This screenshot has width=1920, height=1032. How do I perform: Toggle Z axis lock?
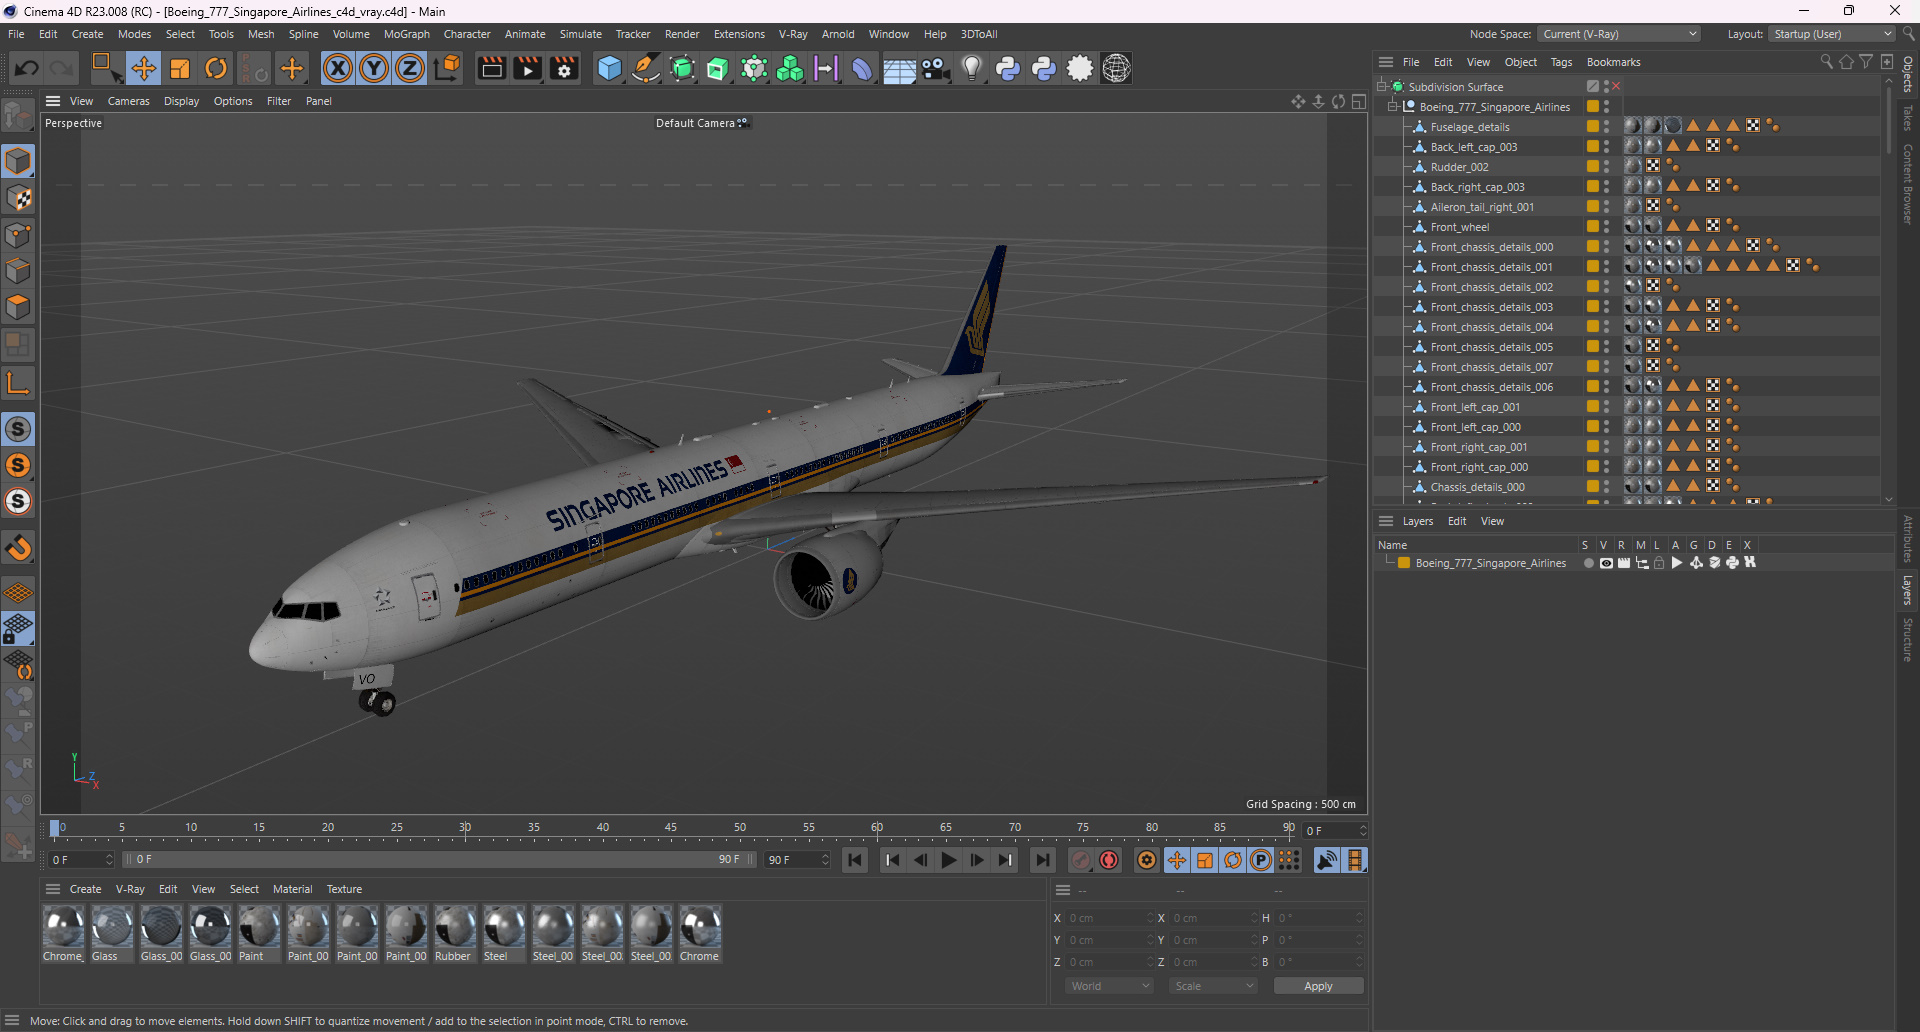(410, 68)
